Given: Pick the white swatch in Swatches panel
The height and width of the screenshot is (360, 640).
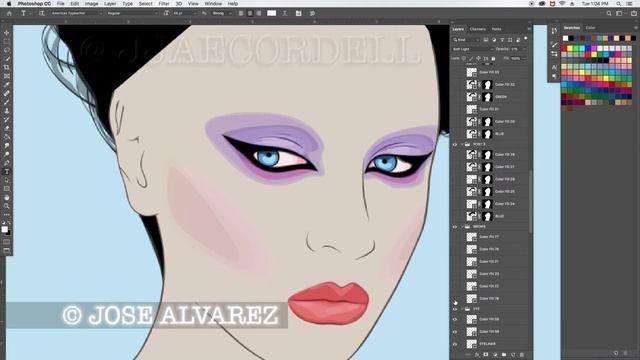Looking at the screenshot, I should tap(565, 38).
